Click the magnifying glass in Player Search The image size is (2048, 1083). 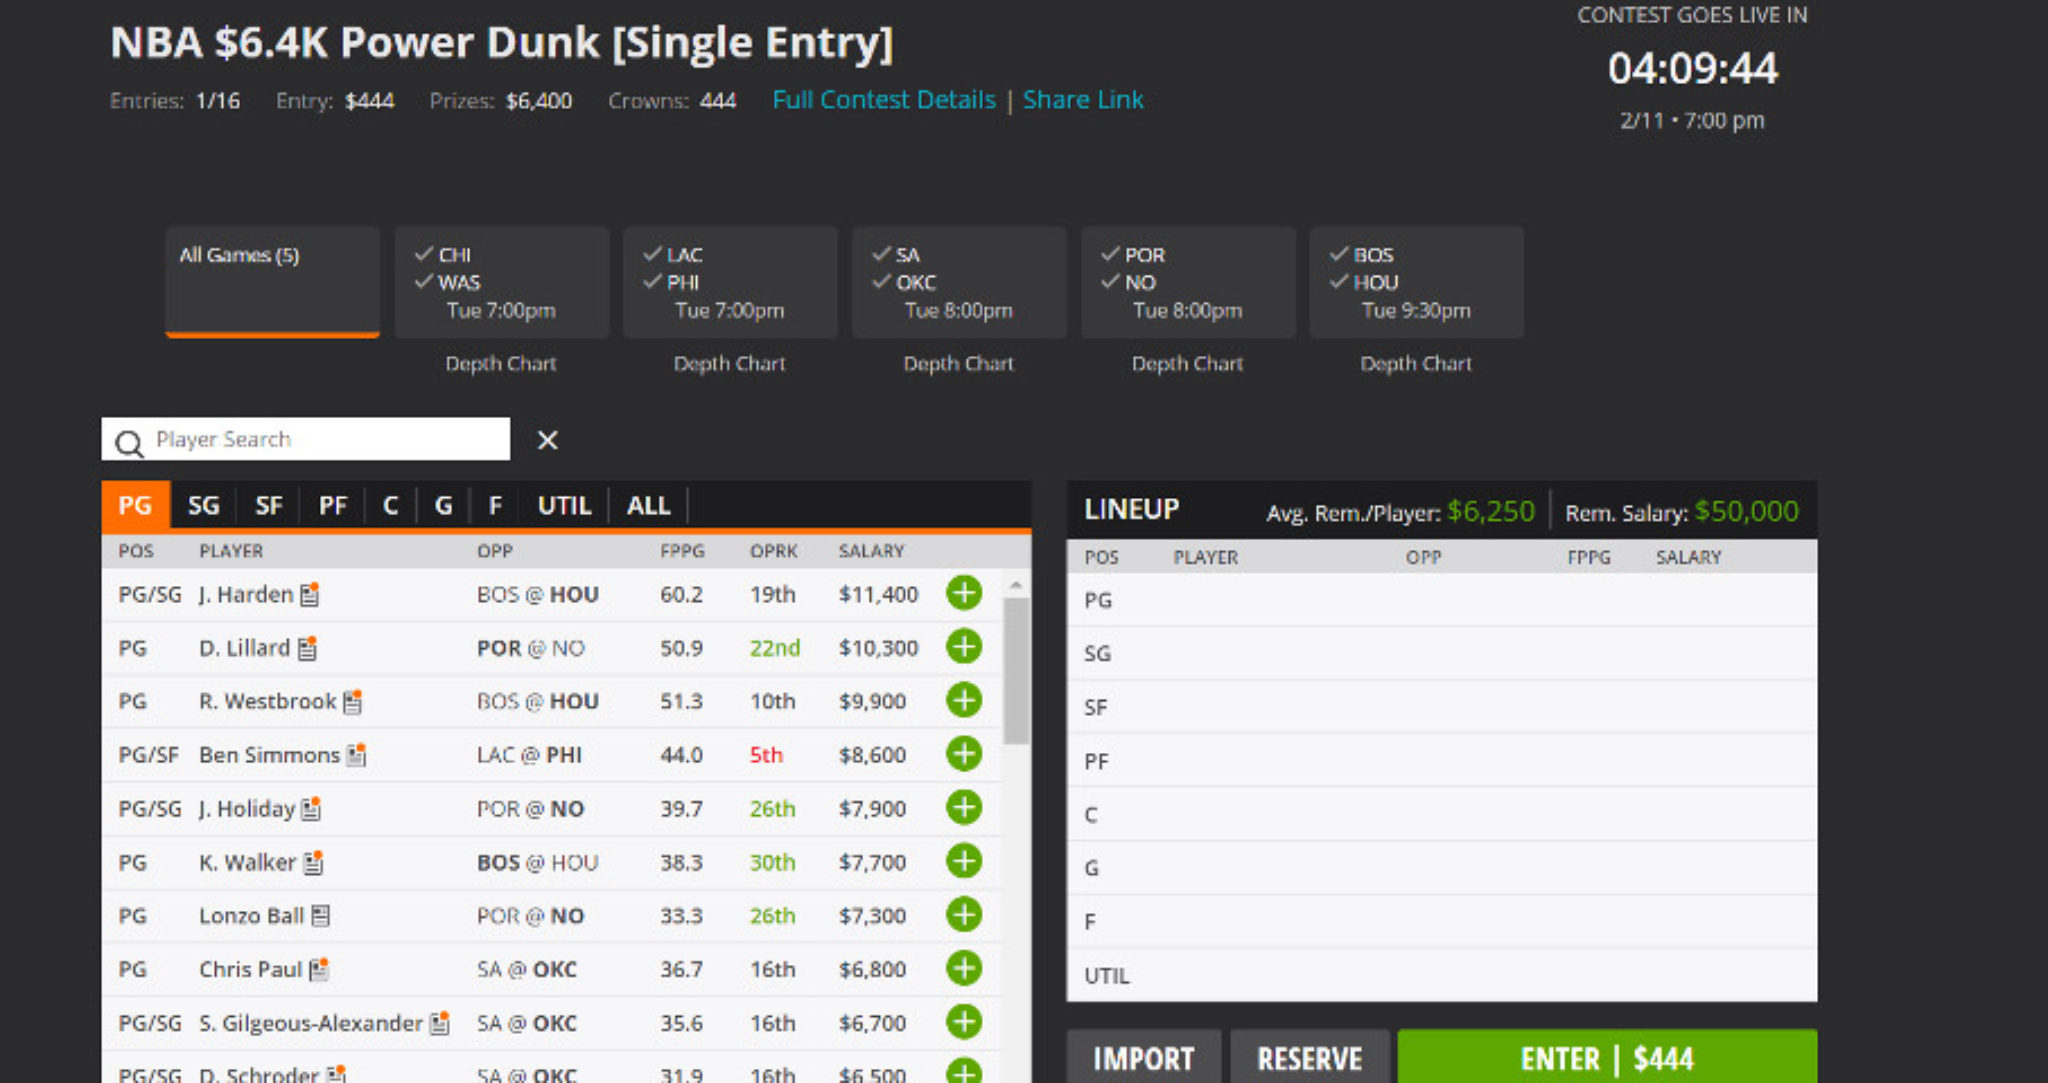pos(130,440)
